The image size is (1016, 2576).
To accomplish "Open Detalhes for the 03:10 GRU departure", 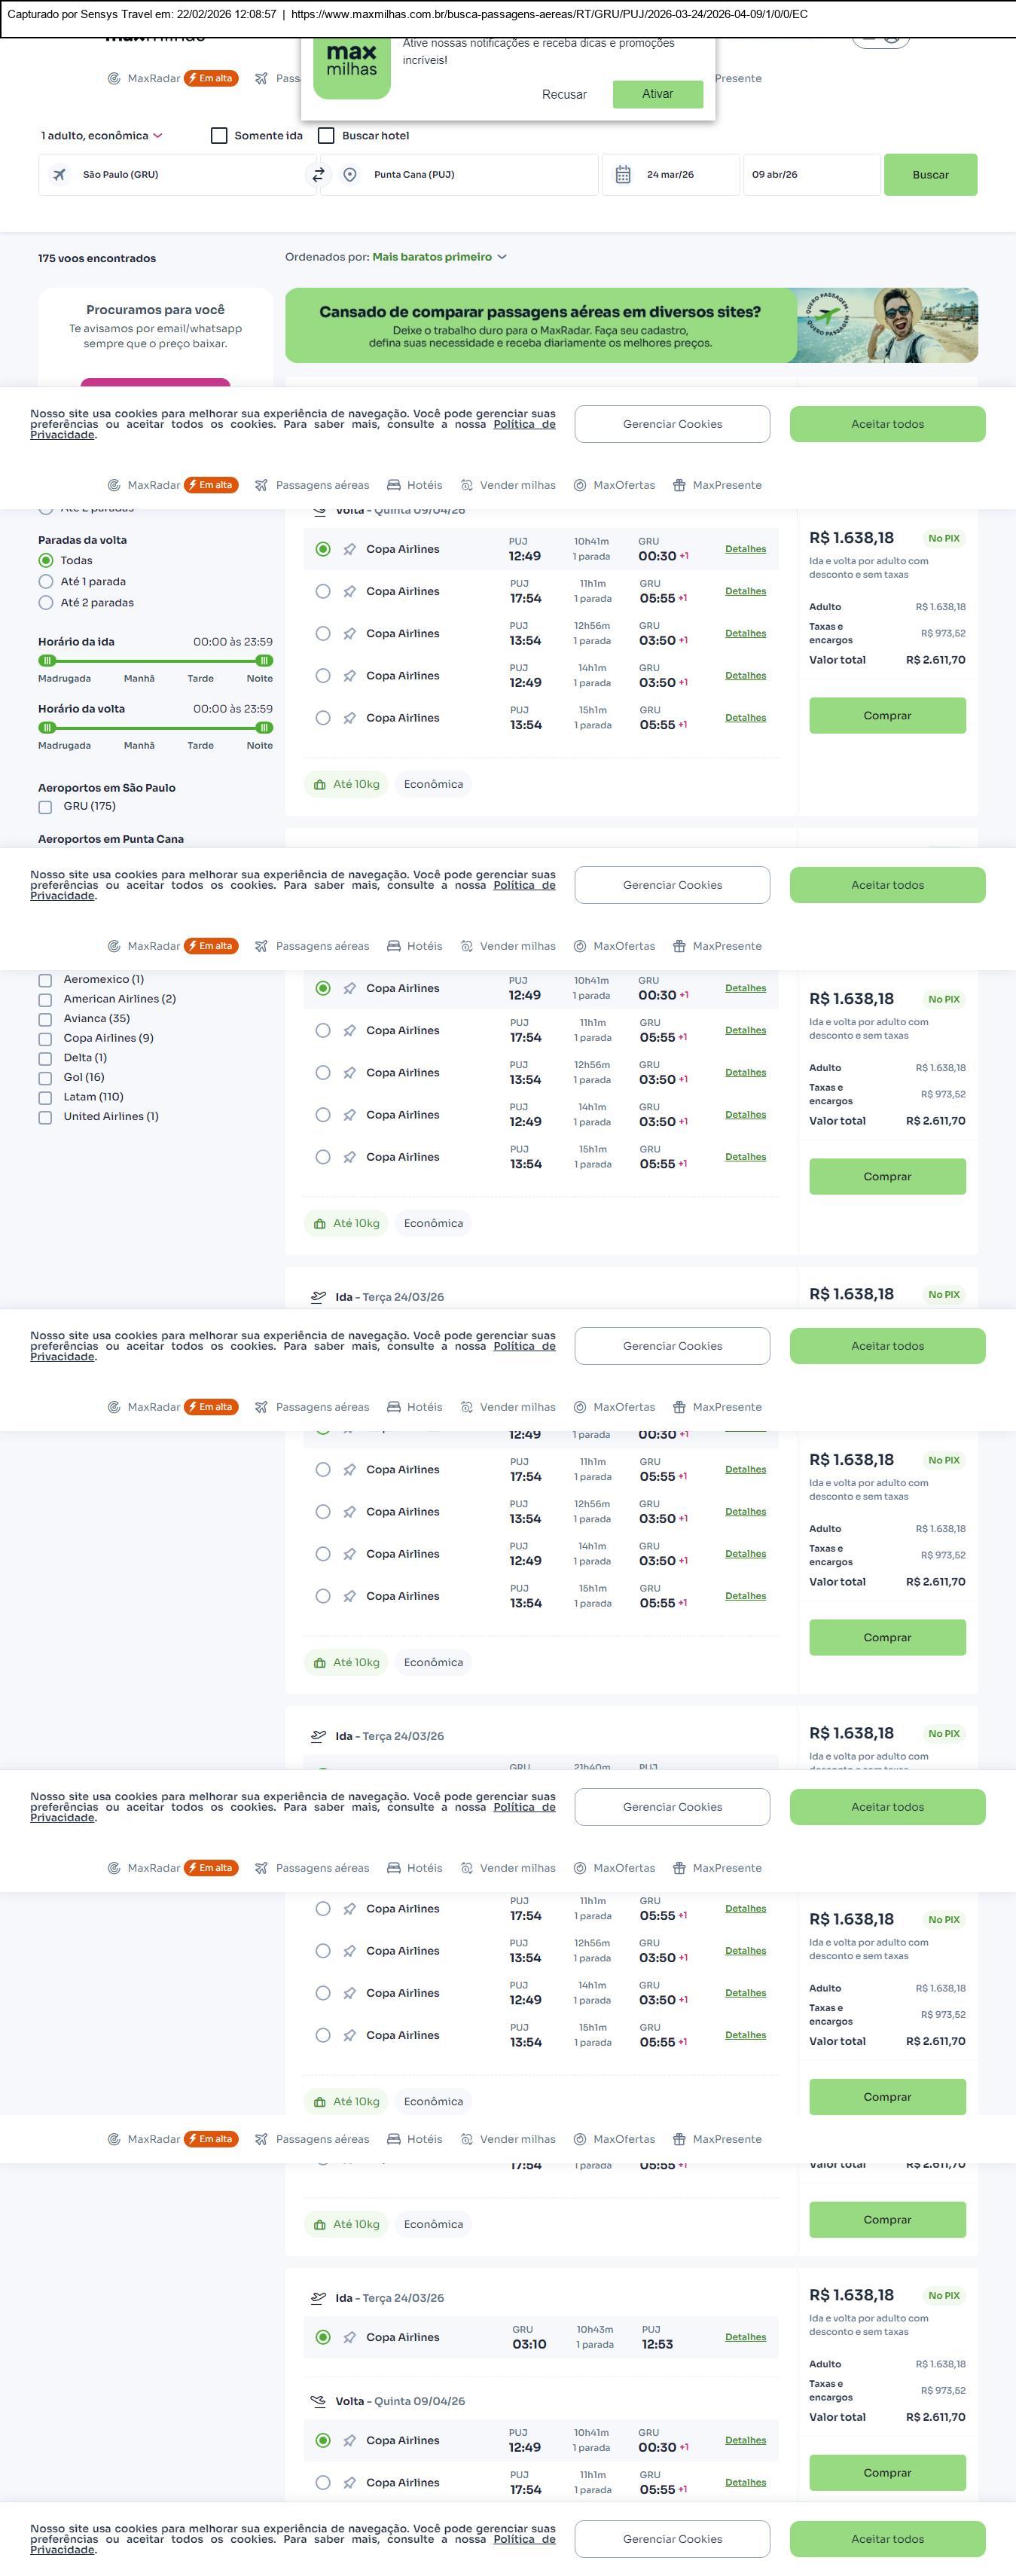I will pos(745,2337).
